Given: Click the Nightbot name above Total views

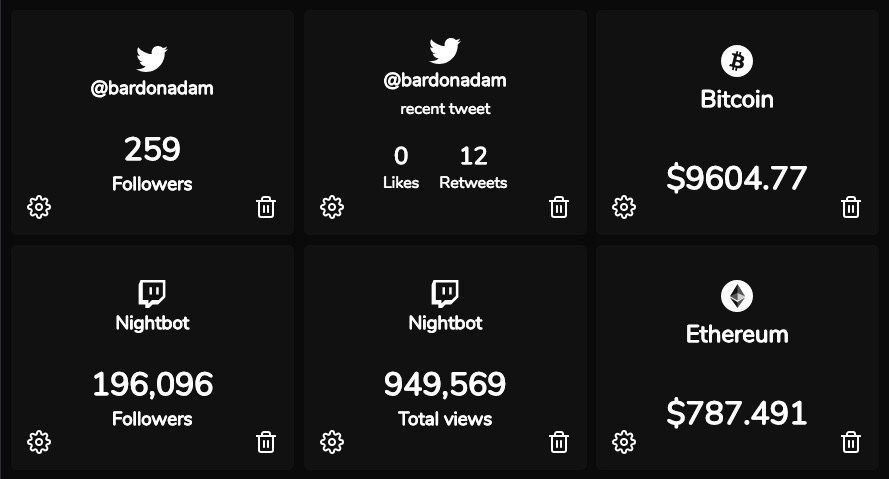Looking at the screenshot, I should pyautogui.click(x=445, y=323).
